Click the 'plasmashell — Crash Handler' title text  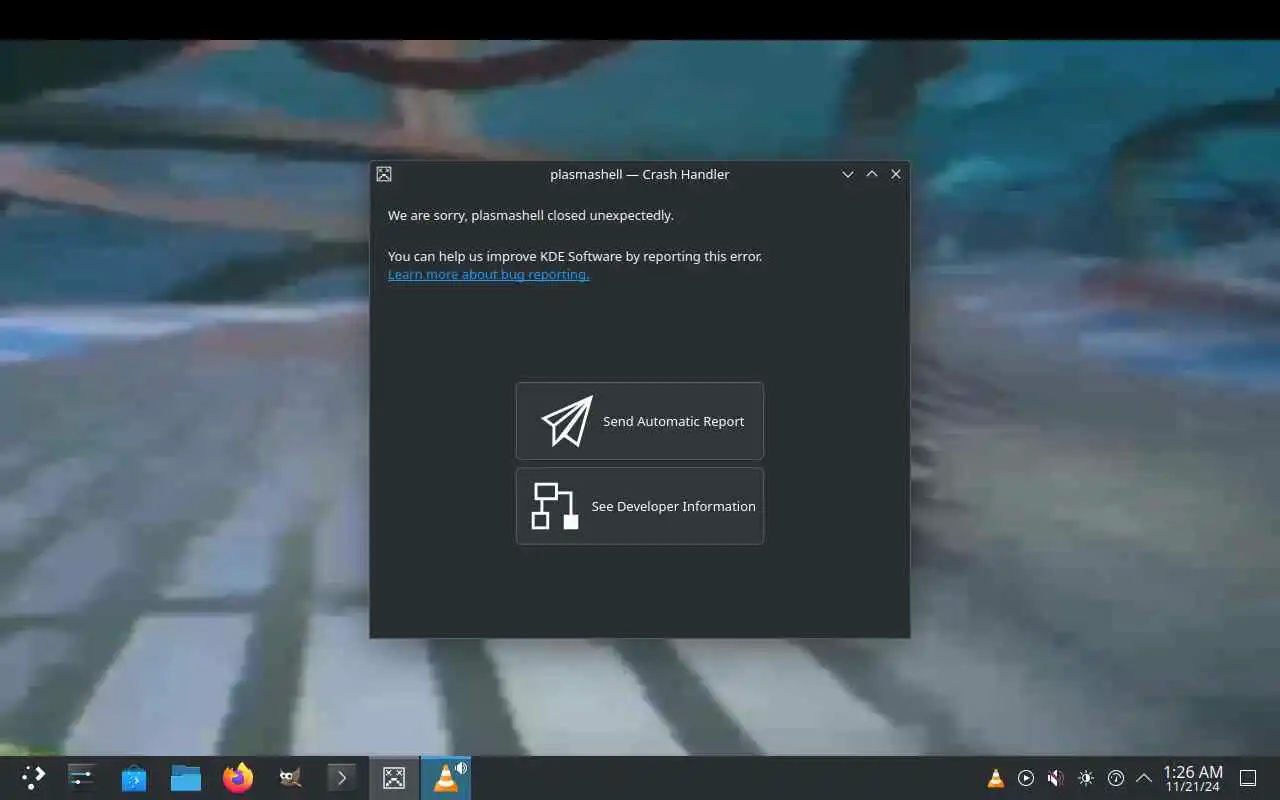tap(640, 174)
